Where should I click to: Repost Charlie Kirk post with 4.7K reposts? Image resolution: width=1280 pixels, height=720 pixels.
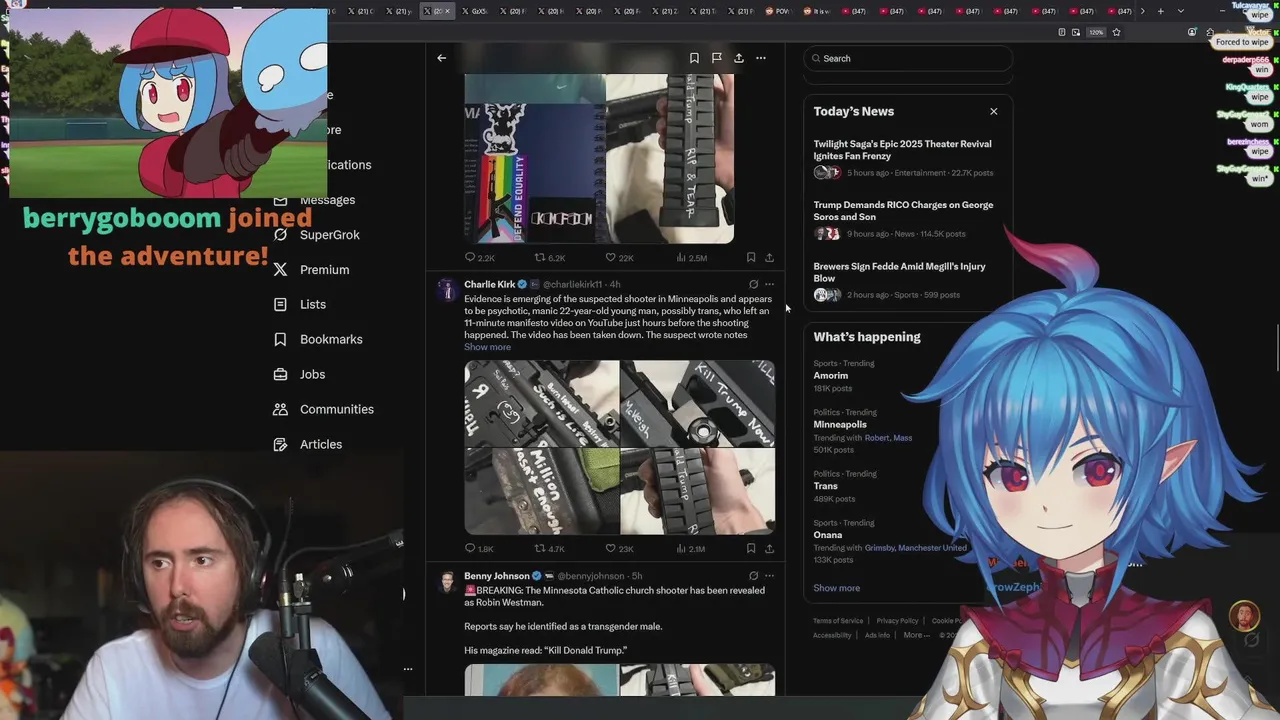pyautogui.click(x=550, y=549)
